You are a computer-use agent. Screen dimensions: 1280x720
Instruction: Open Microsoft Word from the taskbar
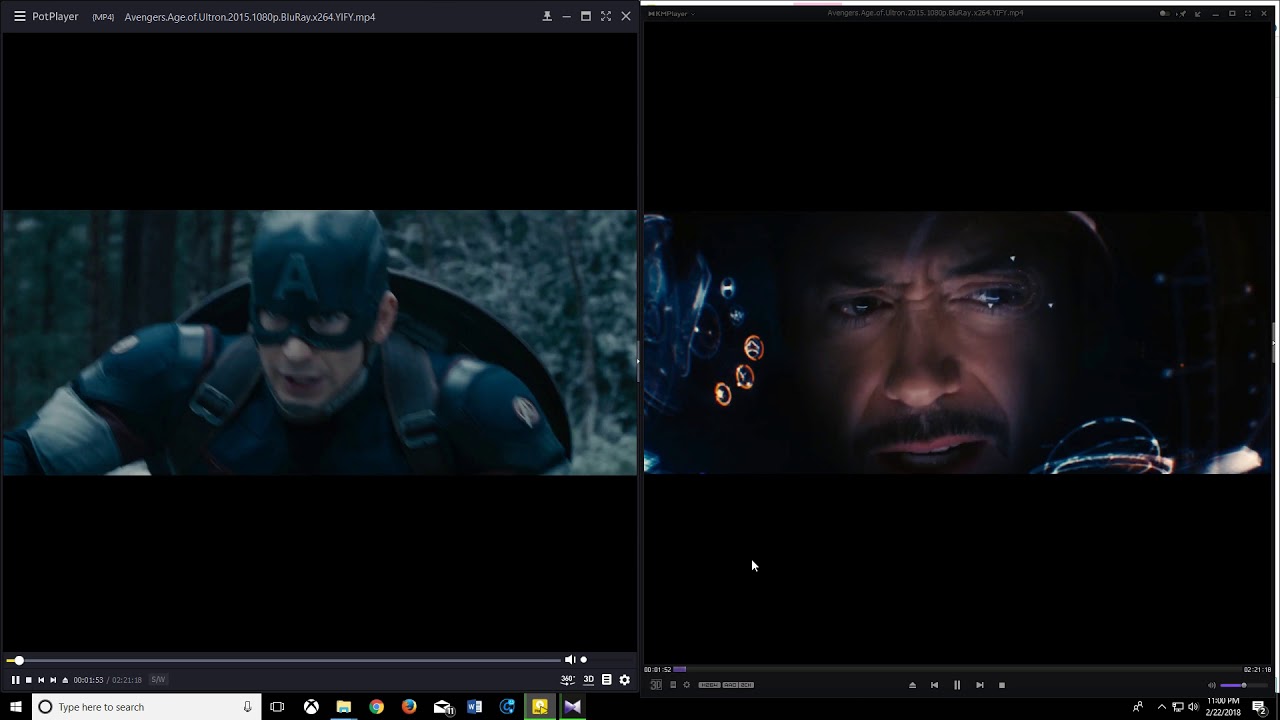click(475, 707)
